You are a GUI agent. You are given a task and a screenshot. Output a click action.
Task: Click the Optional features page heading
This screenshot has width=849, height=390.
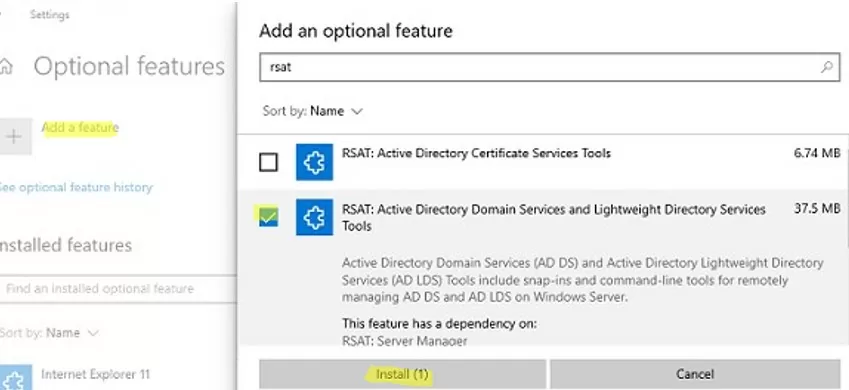tap(129, 66)
